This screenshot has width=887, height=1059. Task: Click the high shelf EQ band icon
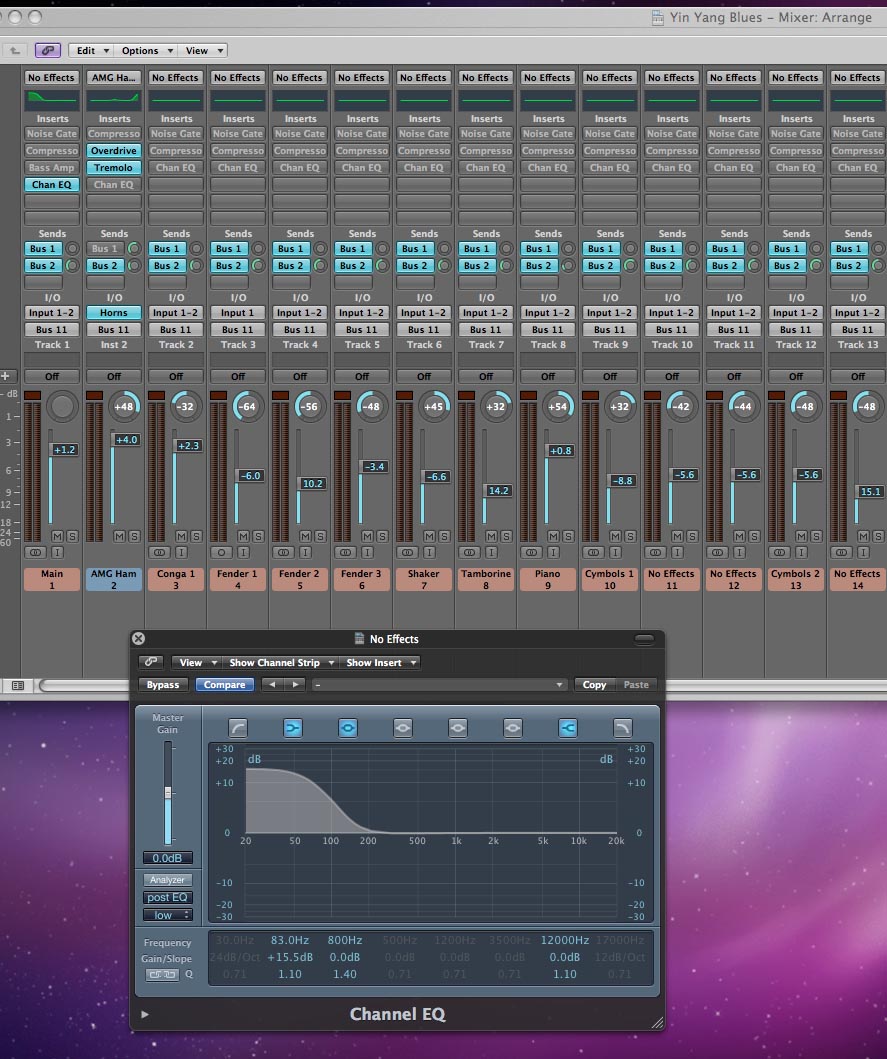[x=568, y=727]
